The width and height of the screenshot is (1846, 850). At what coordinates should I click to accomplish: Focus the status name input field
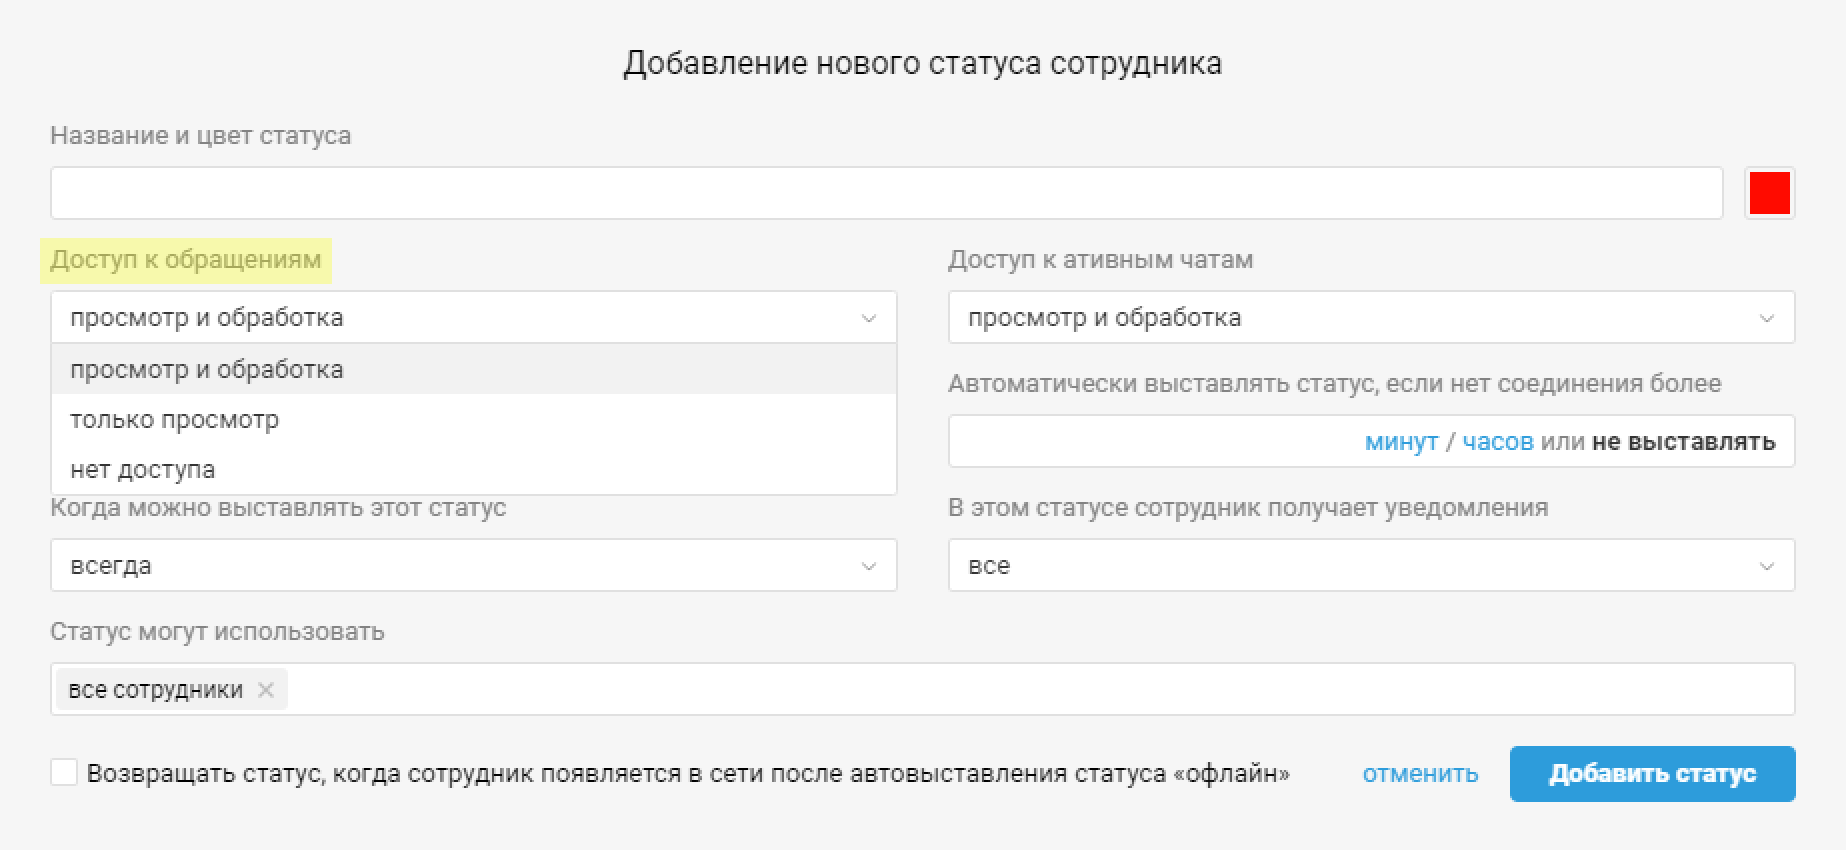885,193
